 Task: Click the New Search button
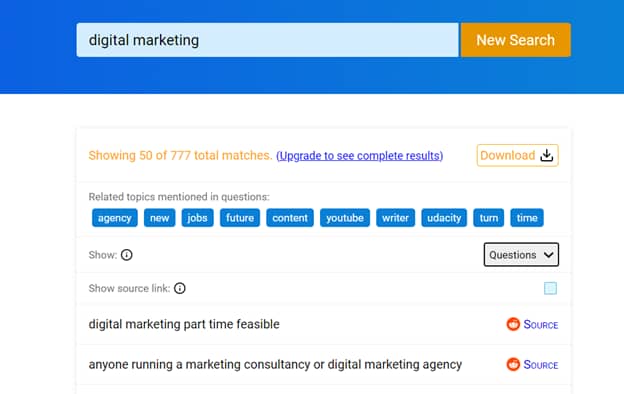[516, 40]
